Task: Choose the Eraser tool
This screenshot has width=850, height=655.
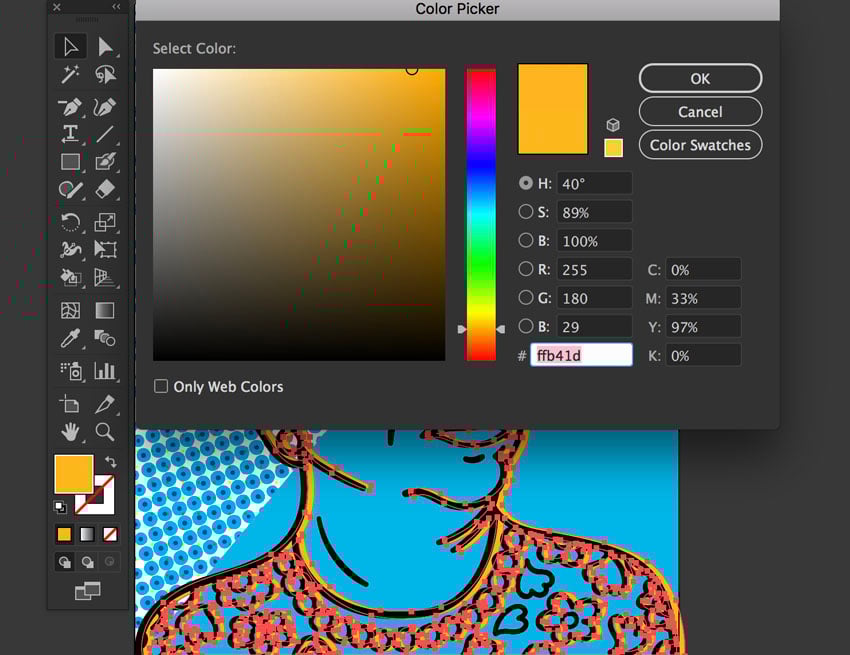Action: coord(105,189)
